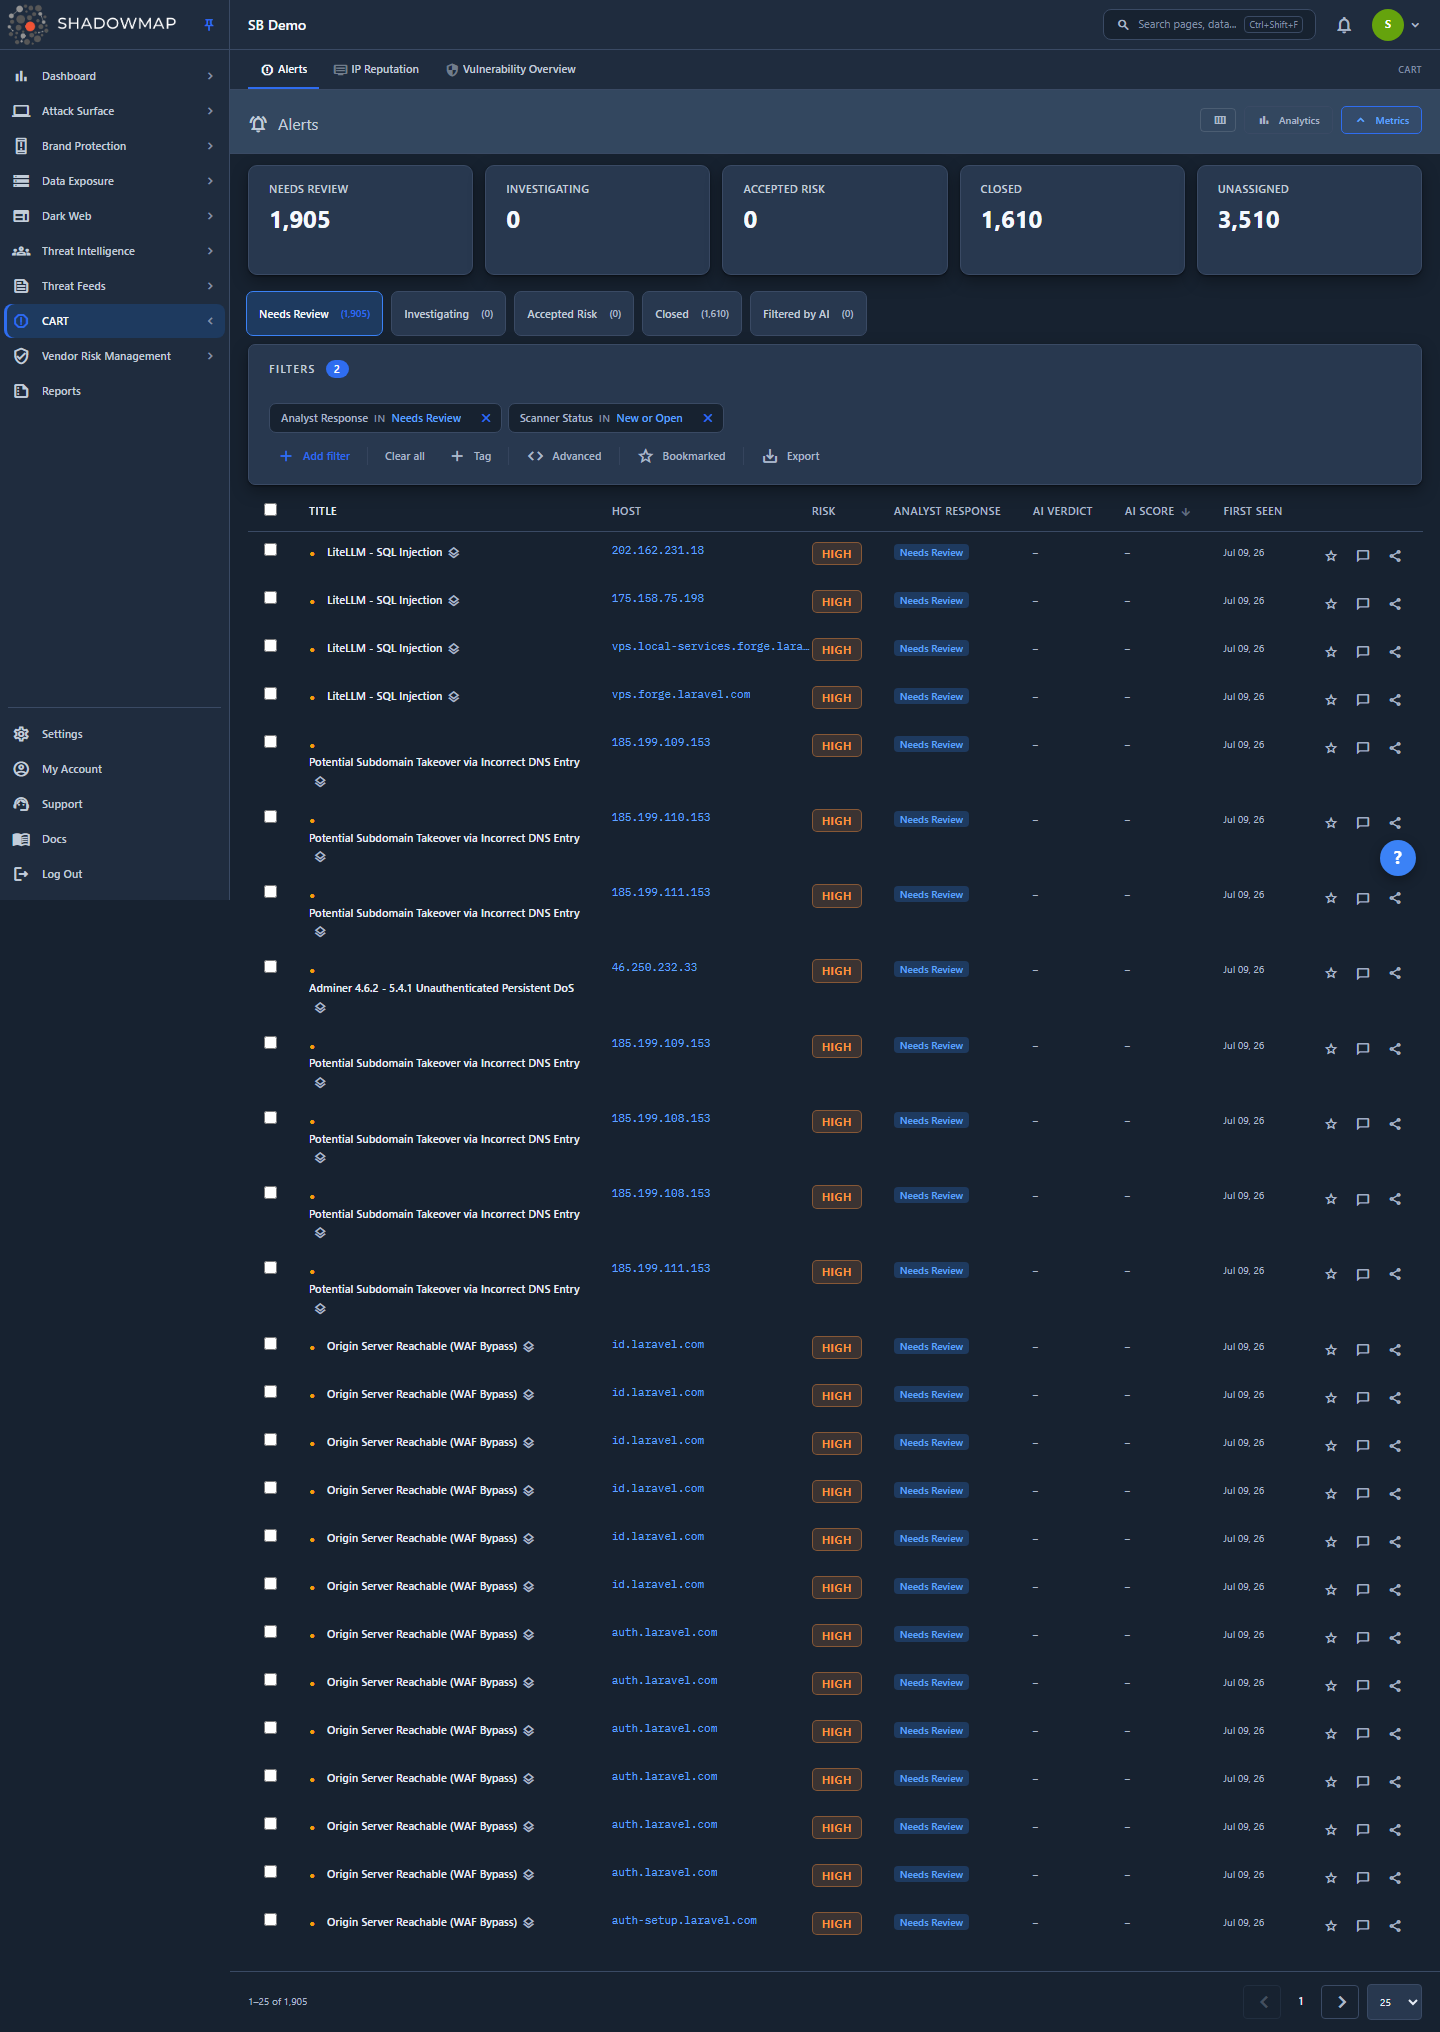Open the notifications bell

(x=1344, y=25)
